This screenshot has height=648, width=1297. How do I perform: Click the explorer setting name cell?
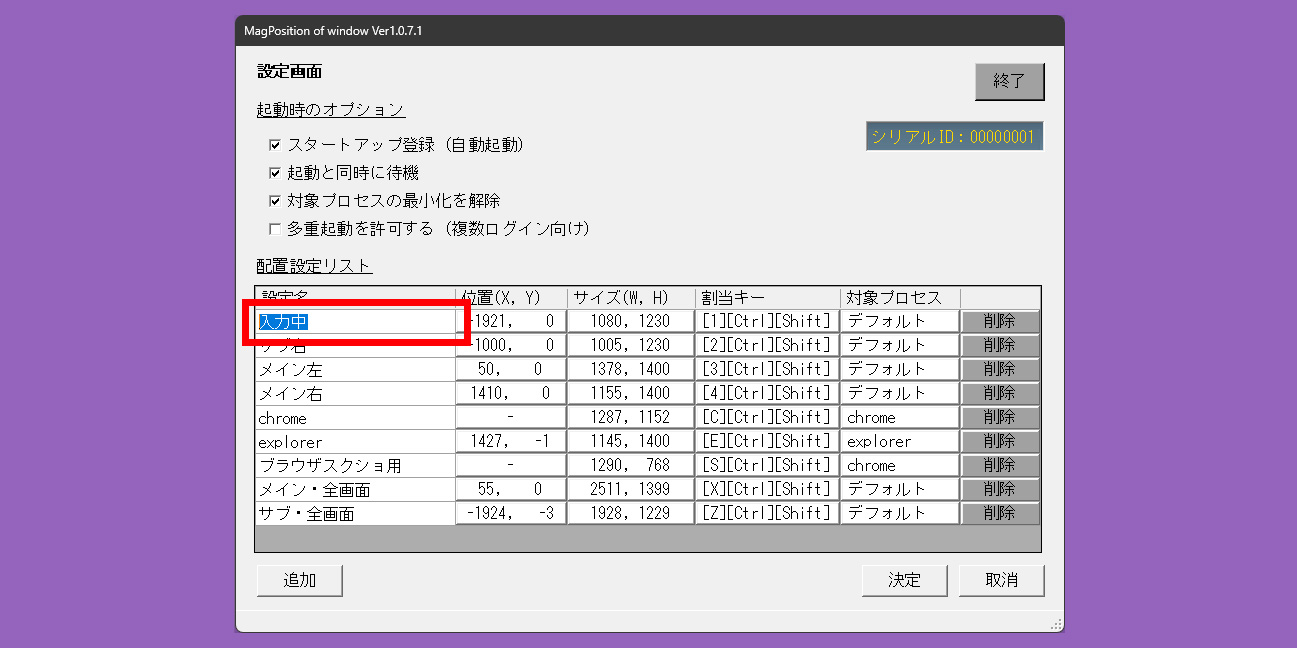(355, 441)
